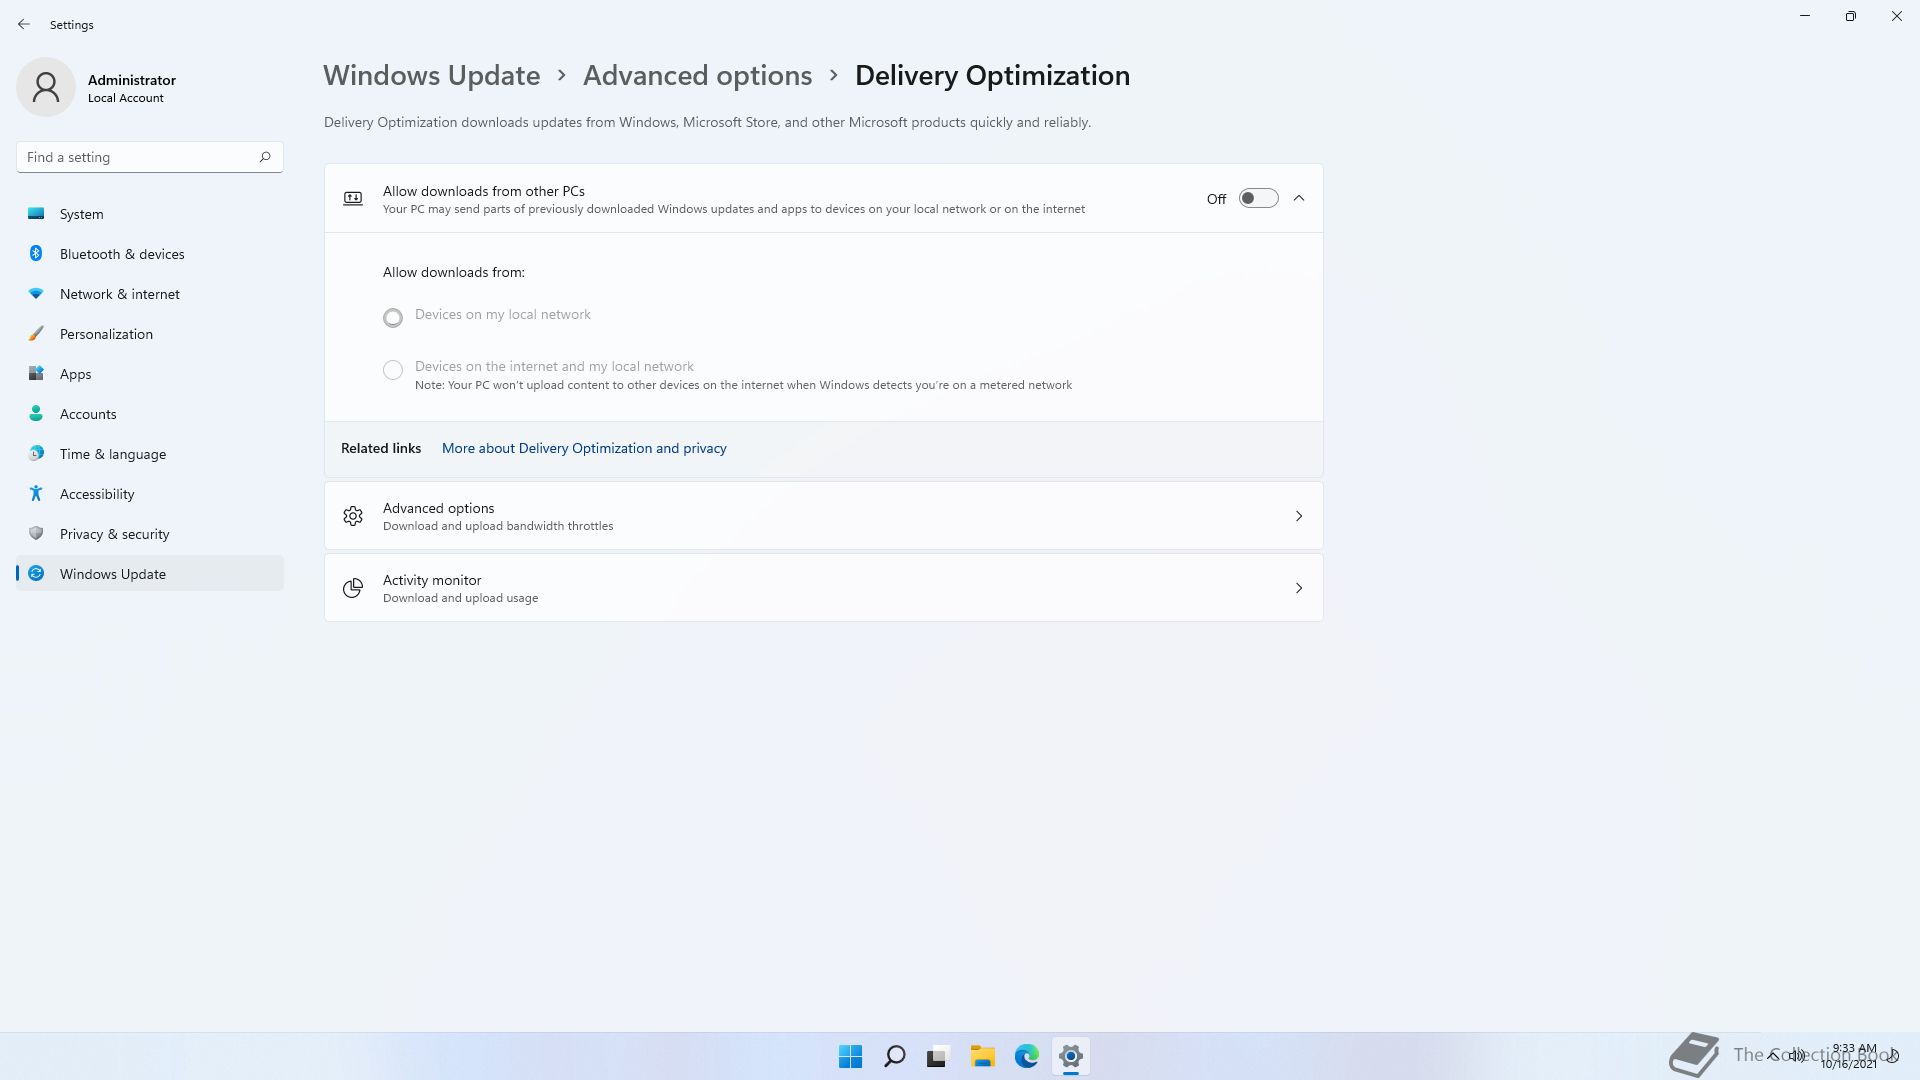Open More about Delivery Optimization and privacy
Image resolution: width=1920 pixels, height=1080 pixels.
(x=584, y=448)
